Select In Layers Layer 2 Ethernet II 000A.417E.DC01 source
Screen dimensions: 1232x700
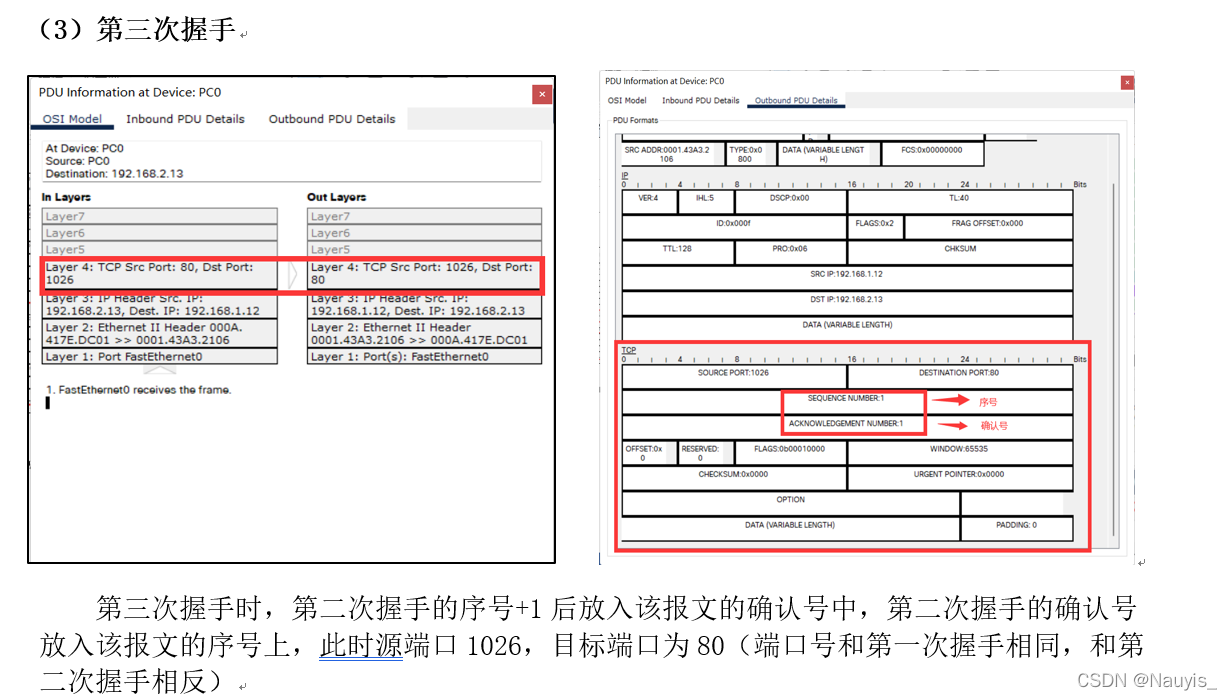tap(160, 333)
